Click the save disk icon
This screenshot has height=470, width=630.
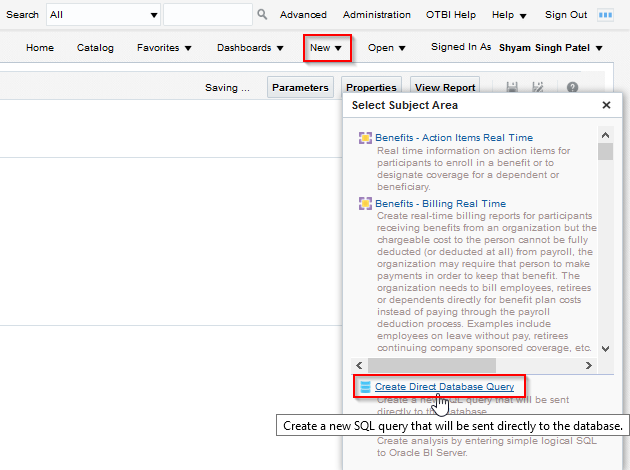pyautogui.click(x=512, y=87)
